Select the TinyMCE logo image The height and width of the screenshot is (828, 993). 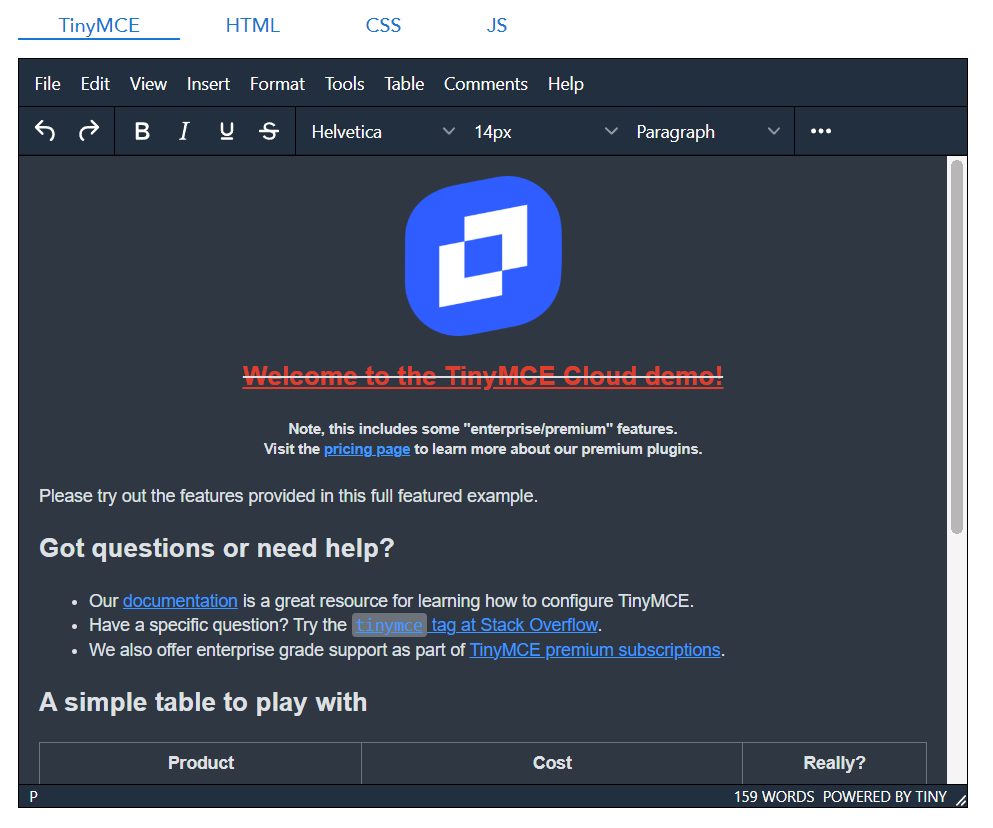point(483,256)
